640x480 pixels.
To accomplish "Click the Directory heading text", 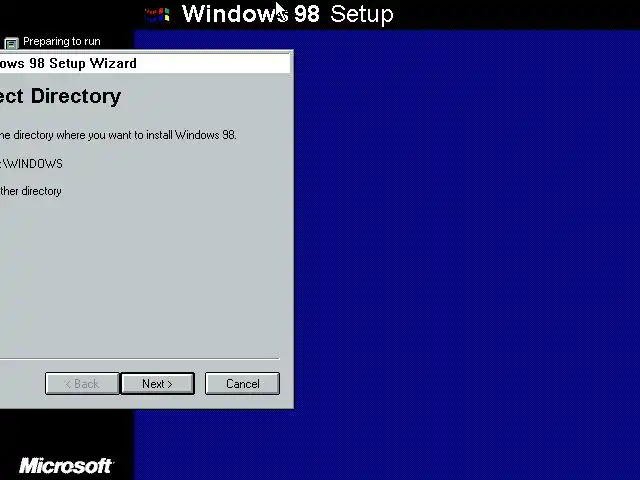I will (x=60, y=96).
